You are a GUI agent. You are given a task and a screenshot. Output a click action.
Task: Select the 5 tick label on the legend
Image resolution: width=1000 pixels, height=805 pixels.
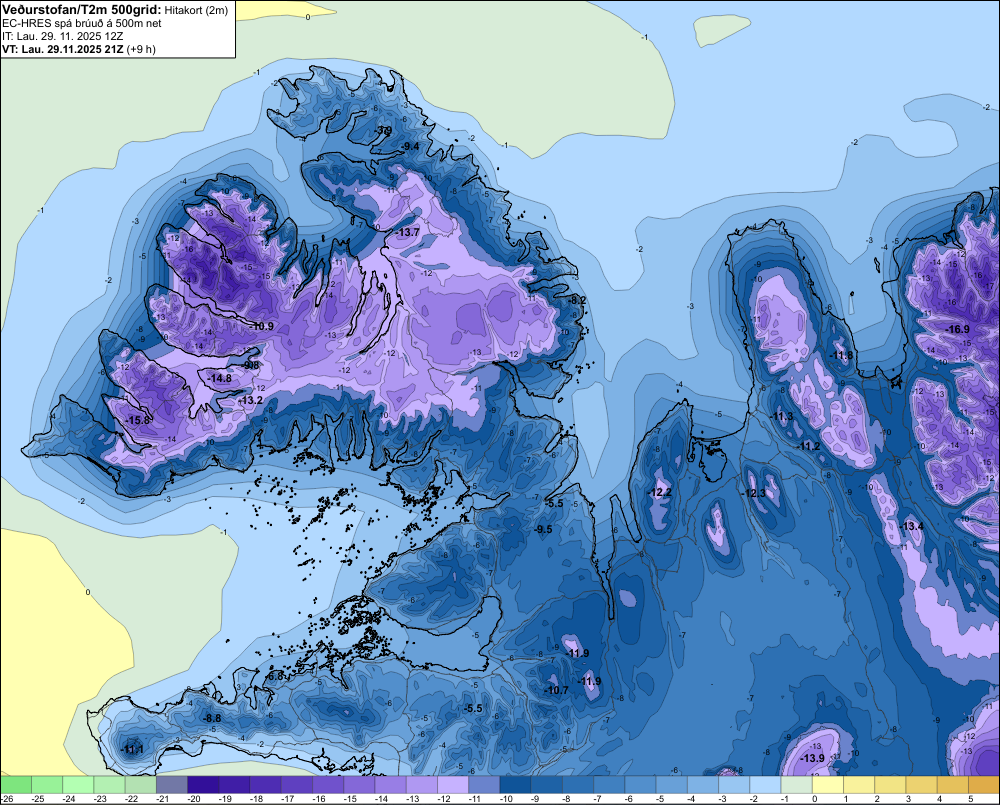[970, 799]
